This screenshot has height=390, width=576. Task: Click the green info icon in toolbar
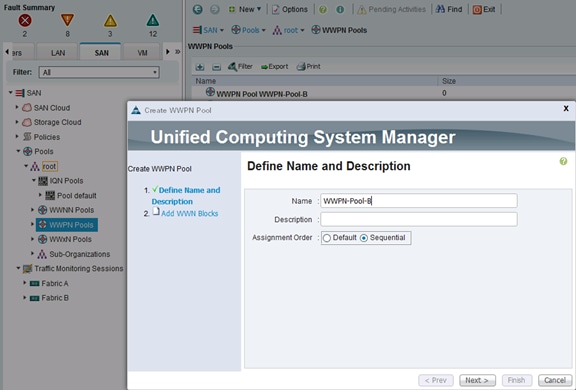[x=340, y=10]
